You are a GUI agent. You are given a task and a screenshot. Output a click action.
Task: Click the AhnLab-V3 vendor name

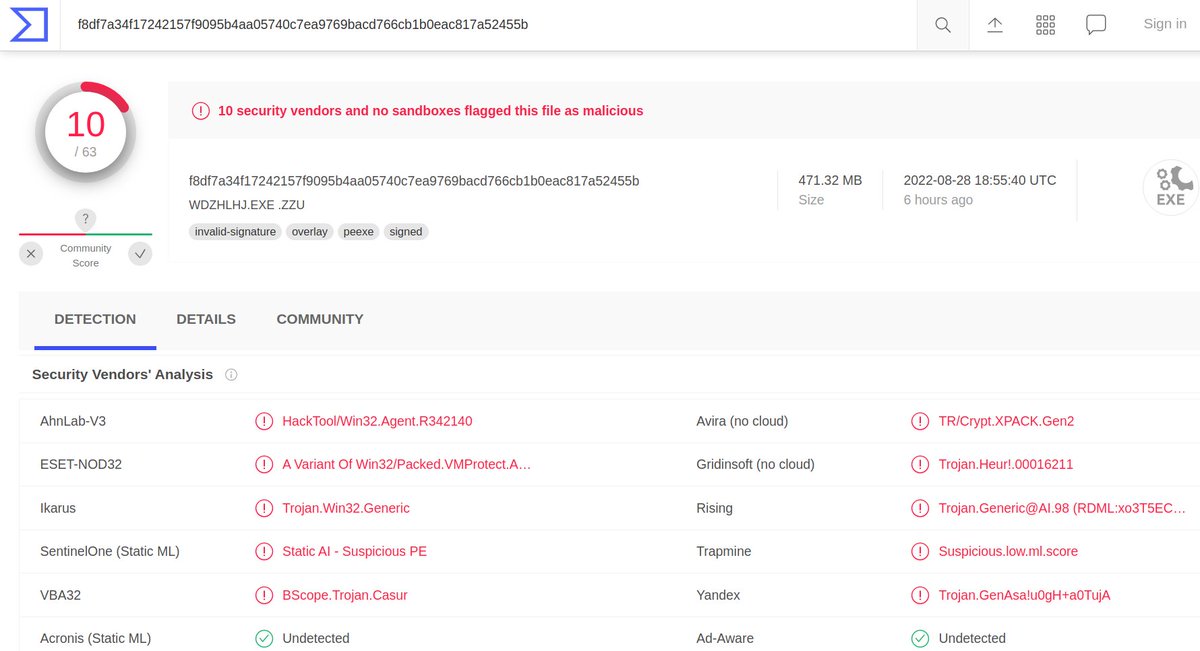73,421
